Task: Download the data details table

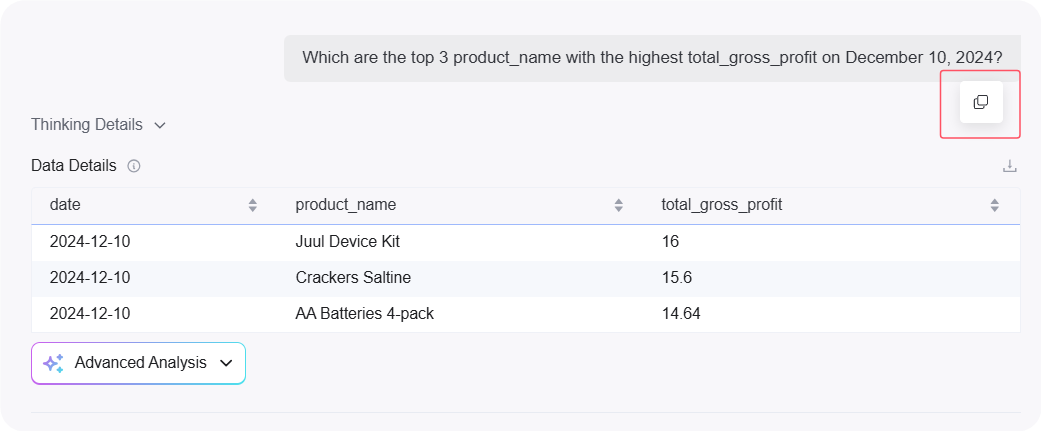Action: tap(1009, 166)
